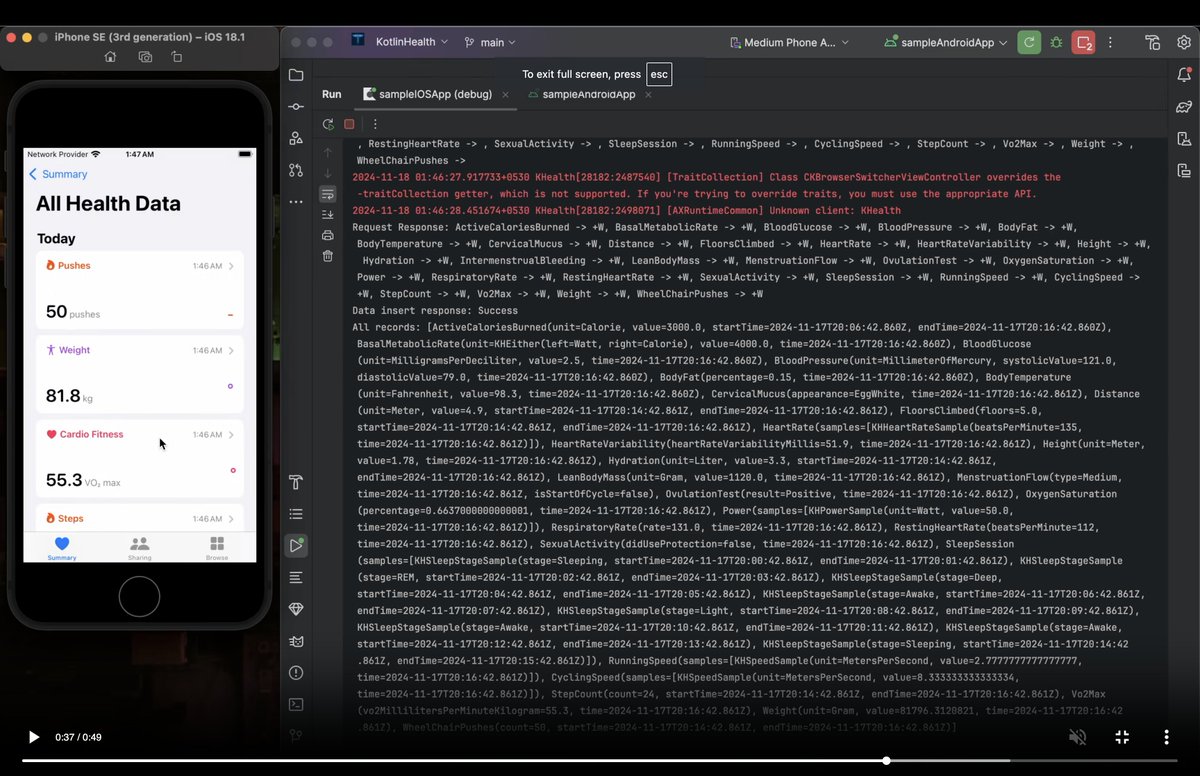Stop the running sampleIOSApp process
Image resolution: width=1200 pixels, height=776 pixels.
point(349,124)
